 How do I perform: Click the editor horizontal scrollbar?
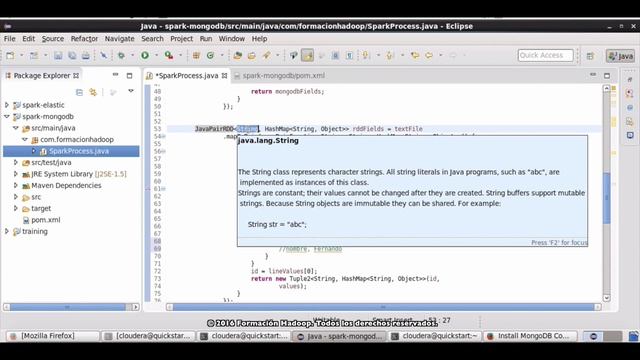(x=383, y=307)
